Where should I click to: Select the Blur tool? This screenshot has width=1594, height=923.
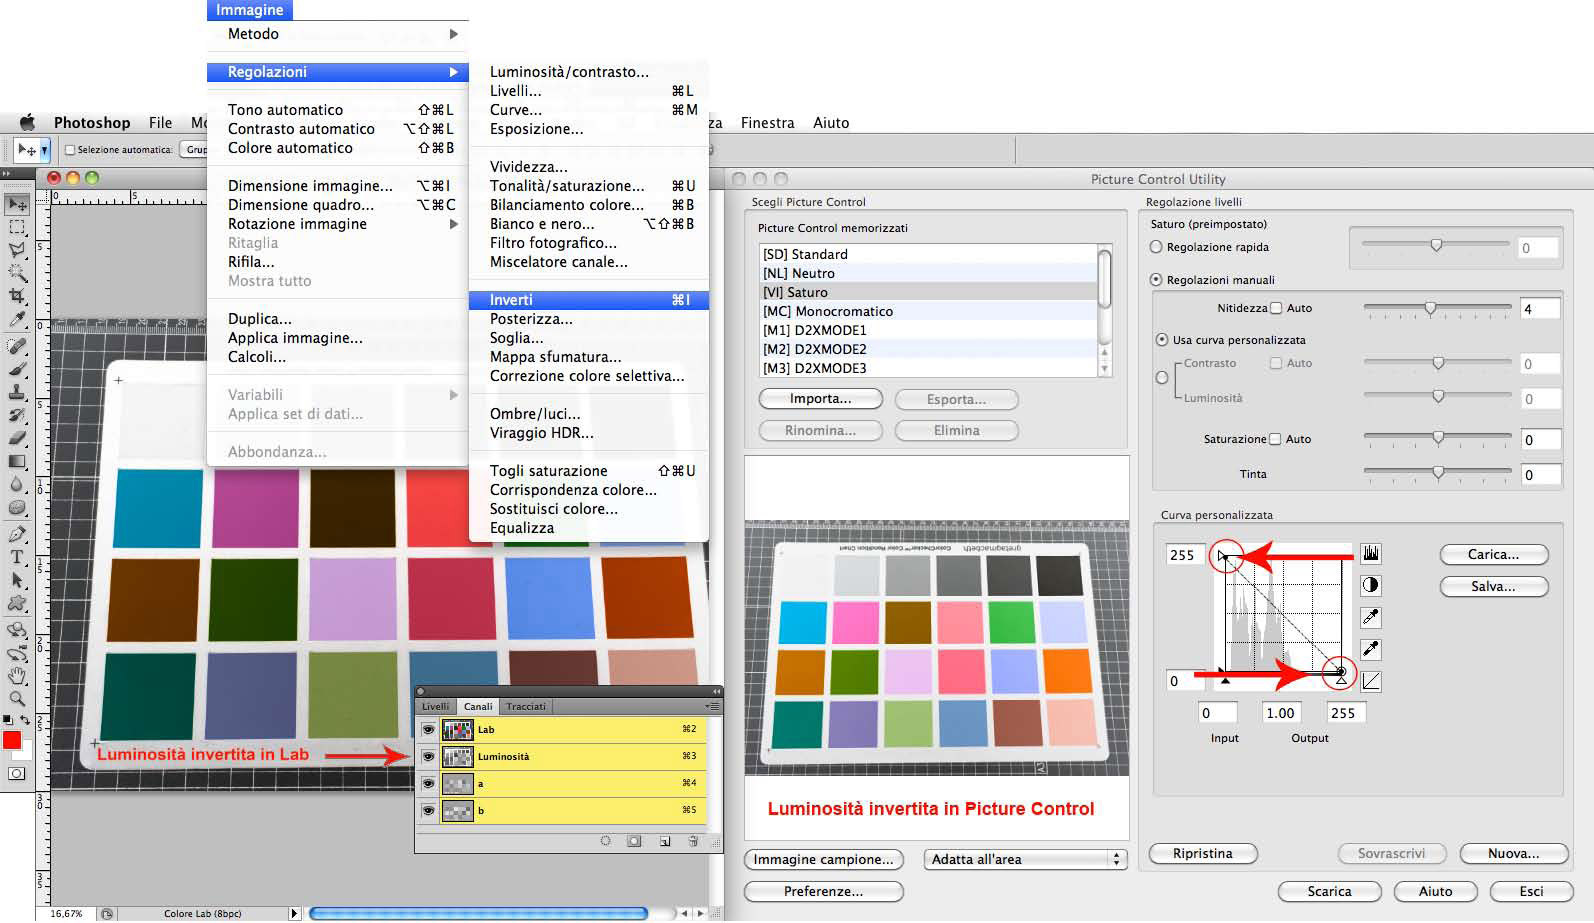(17, 484)
